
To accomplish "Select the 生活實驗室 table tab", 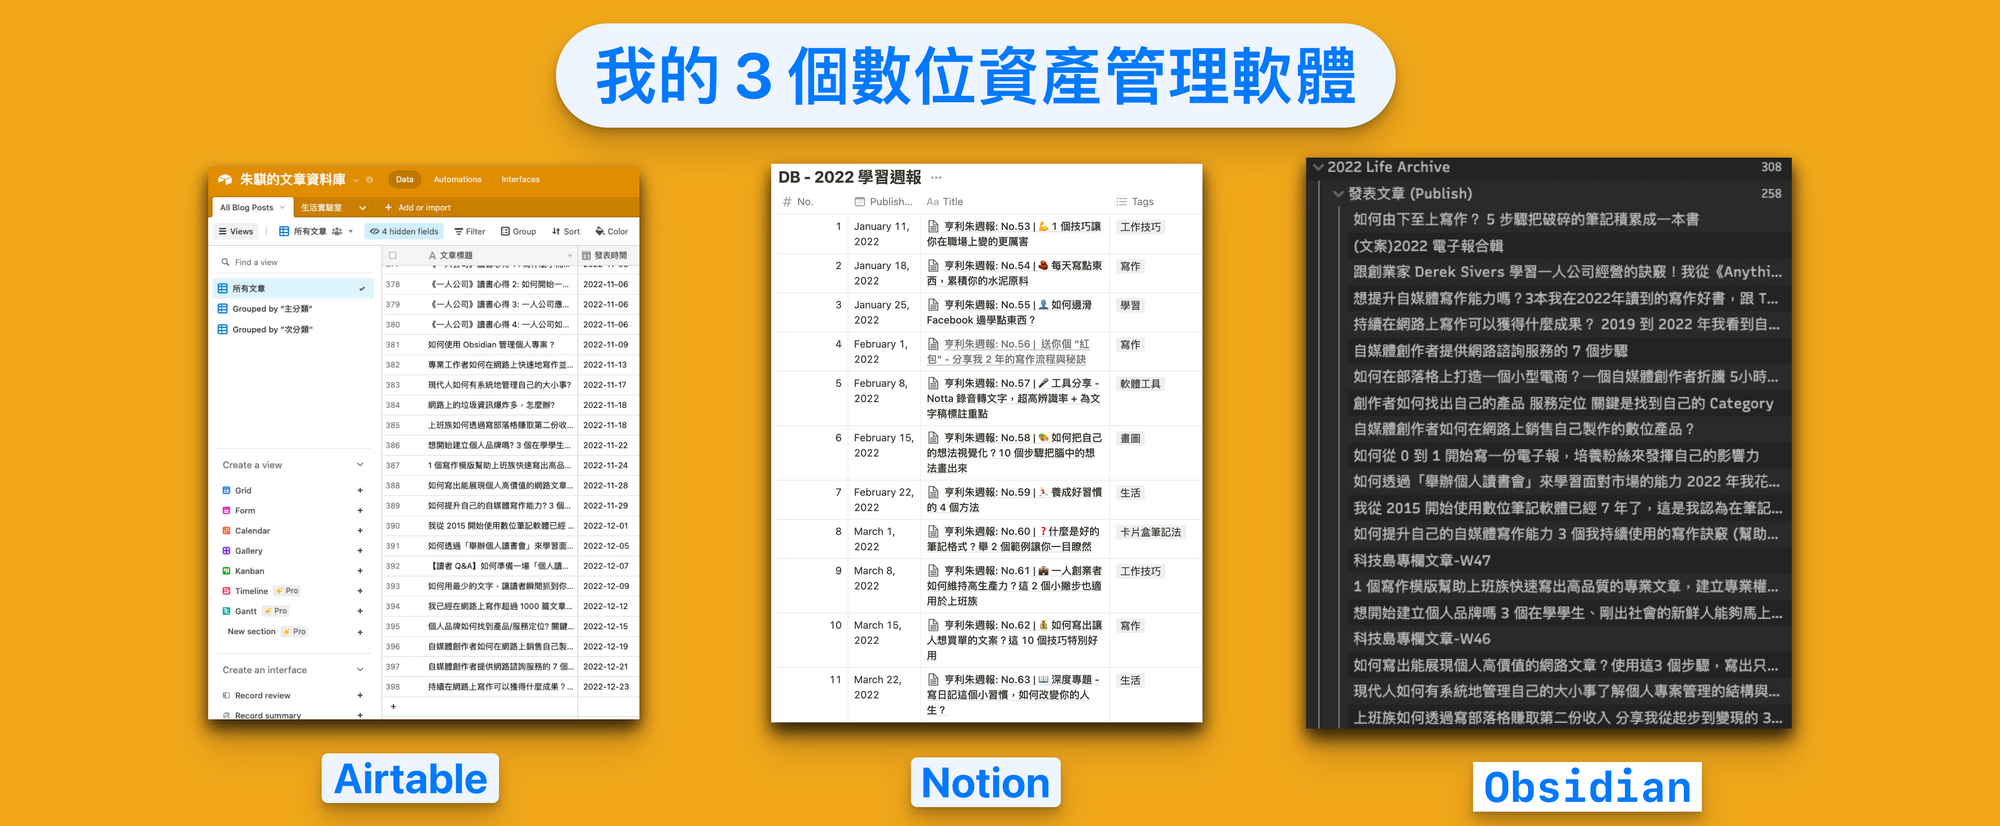I will [x=321, y=208].
